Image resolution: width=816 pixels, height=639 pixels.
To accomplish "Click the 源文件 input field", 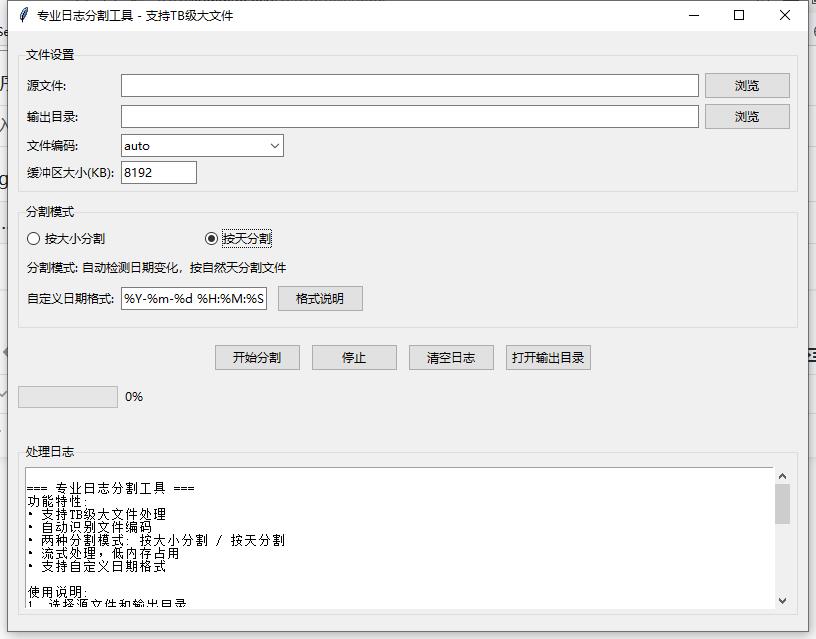I will [410, 85].
